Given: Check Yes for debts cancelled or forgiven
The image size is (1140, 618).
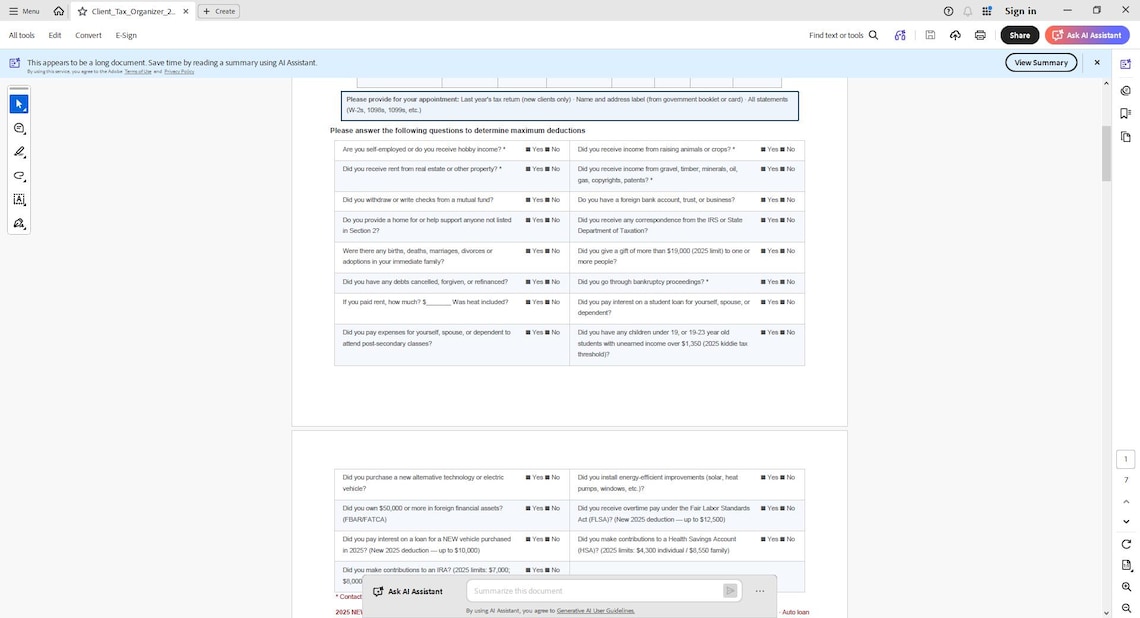Looking at the screenshot, I should coord(529,281).
